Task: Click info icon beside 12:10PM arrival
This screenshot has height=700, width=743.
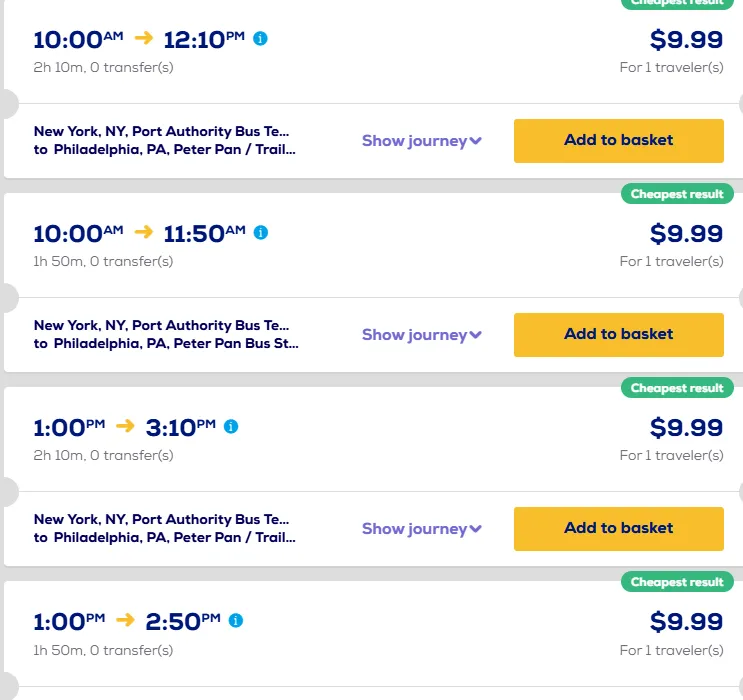Action: [261, 39]
